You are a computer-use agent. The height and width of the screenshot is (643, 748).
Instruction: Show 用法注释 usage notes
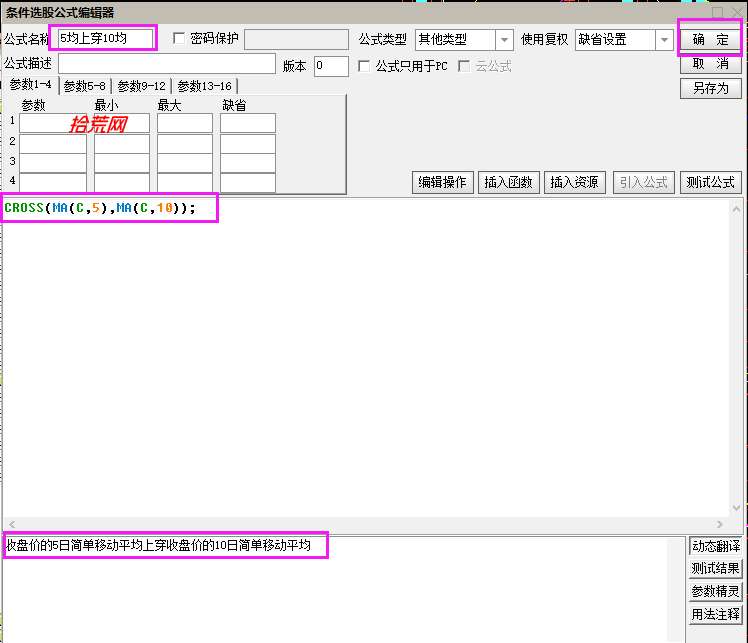(x=716, y=614)
